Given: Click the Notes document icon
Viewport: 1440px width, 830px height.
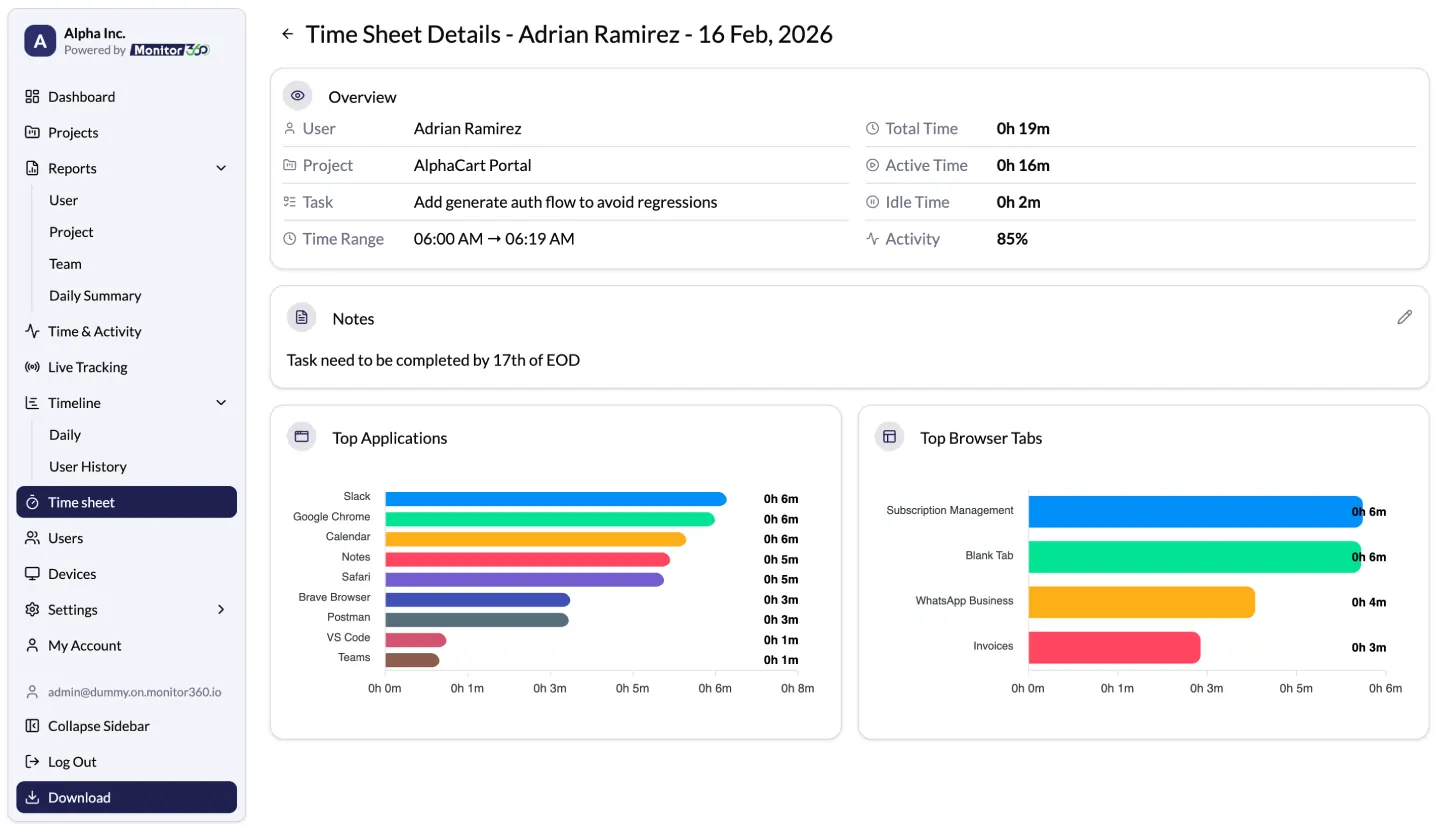Looking at the screenshot, I should [x=301, y=317].
